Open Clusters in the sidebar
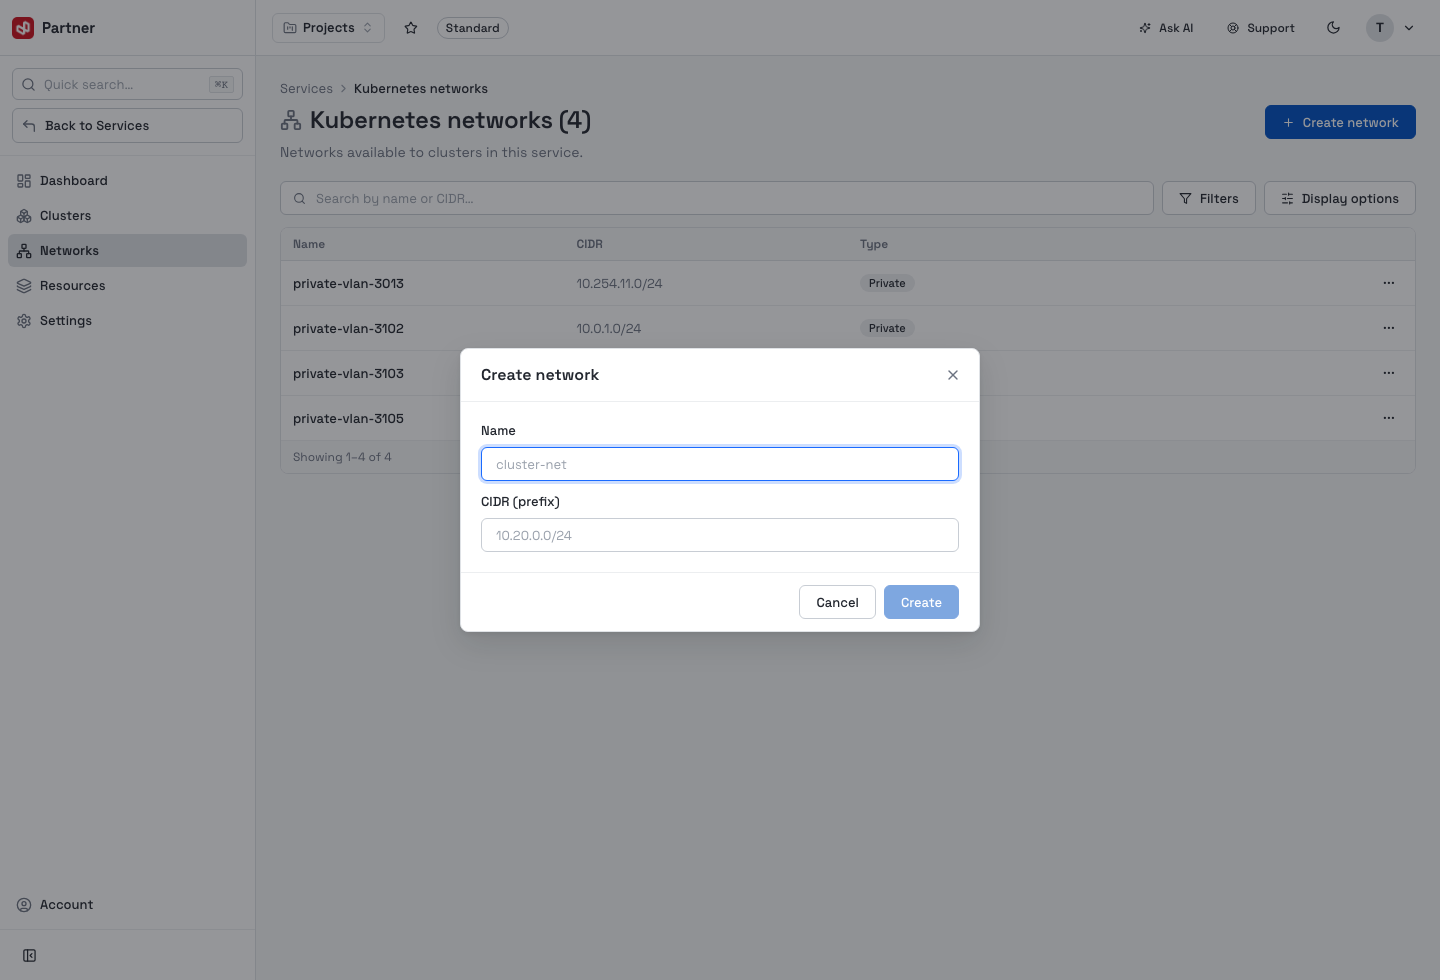 pos(127,216)
